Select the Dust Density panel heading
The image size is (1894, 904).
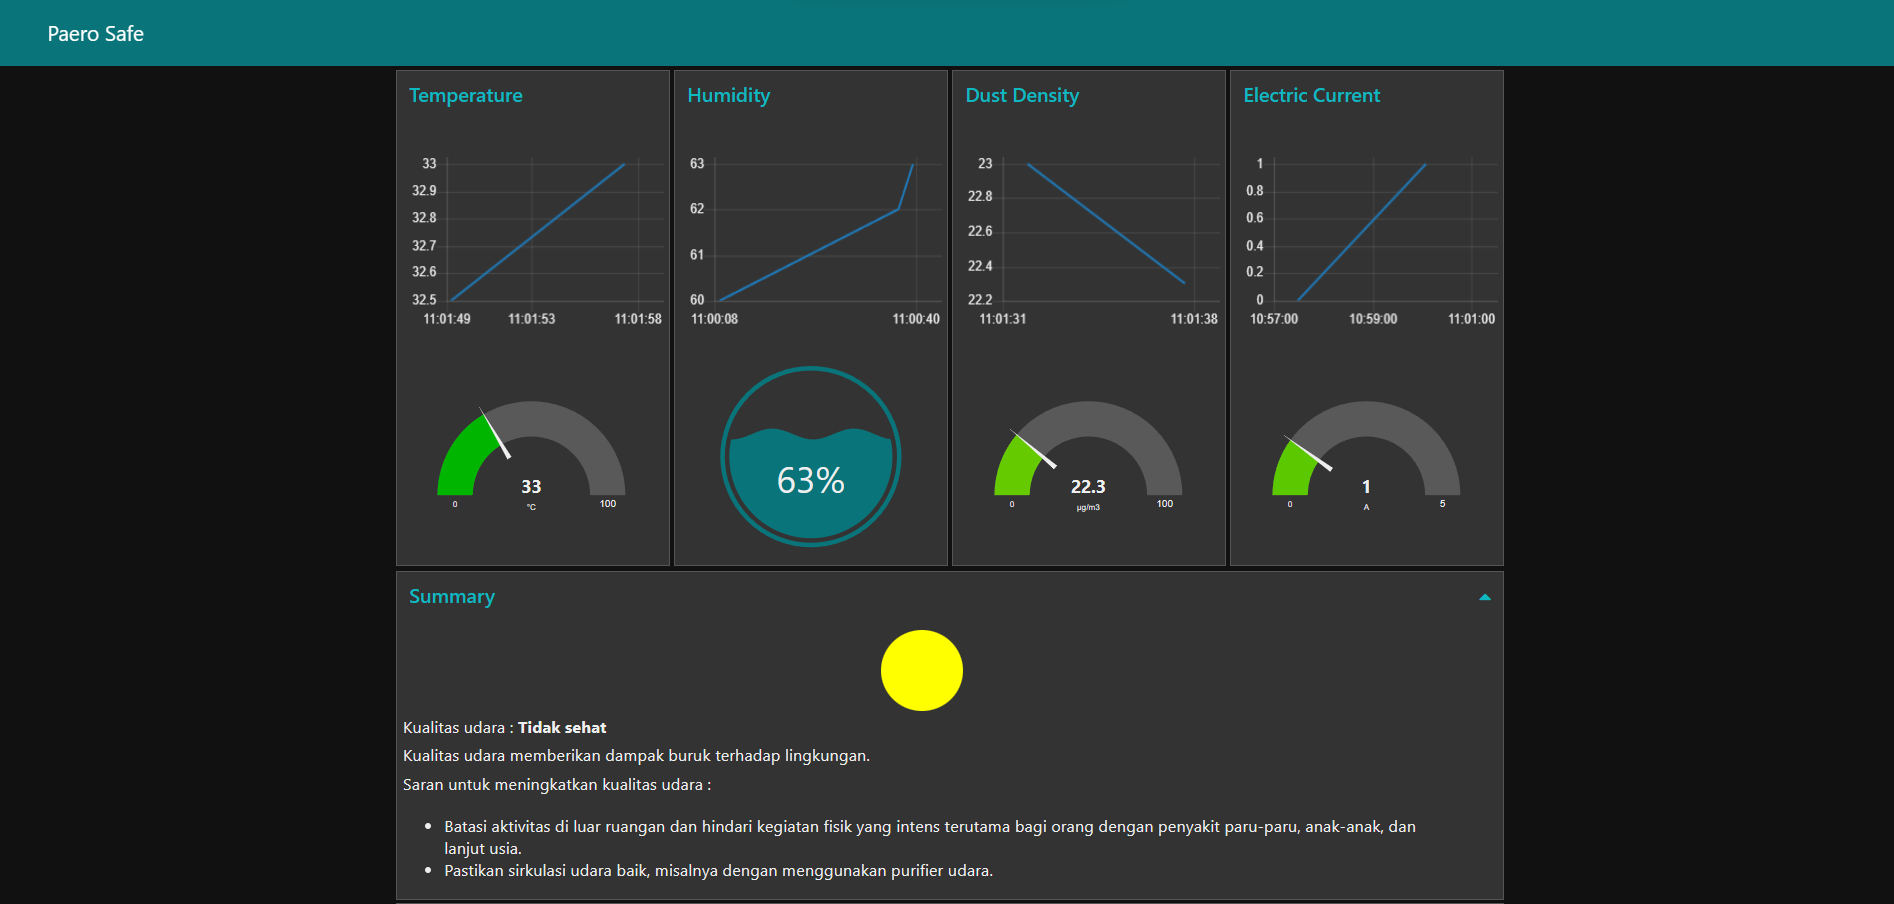click(1022, 96)
